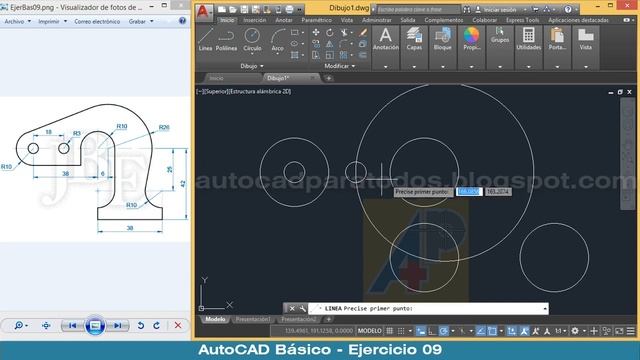Expand the Dibujo panel dropdown
This screenshot has width=640, height=360.
[252, 66]
